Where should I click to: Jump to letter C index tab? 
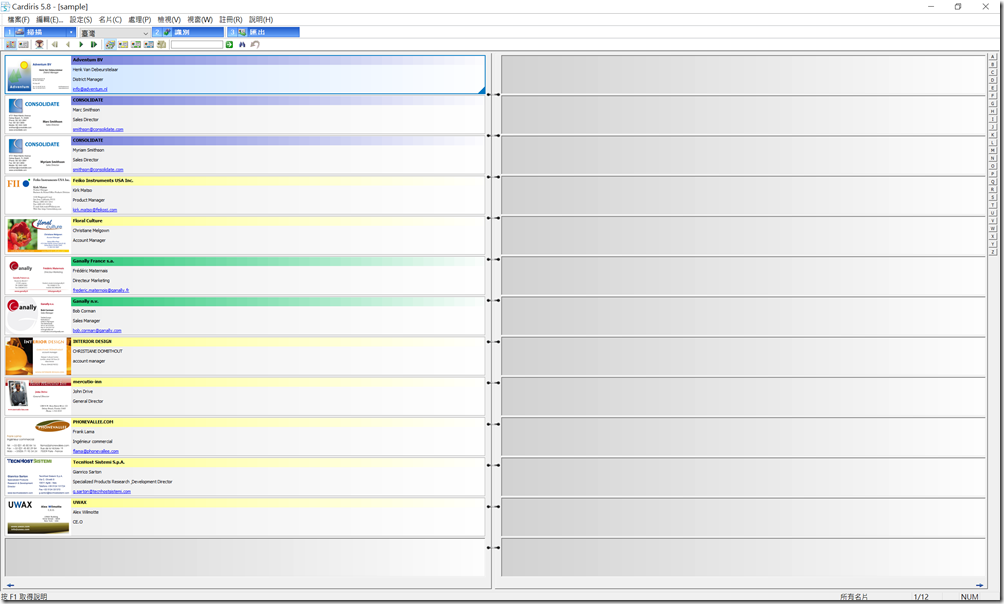(x=993, y=72)
